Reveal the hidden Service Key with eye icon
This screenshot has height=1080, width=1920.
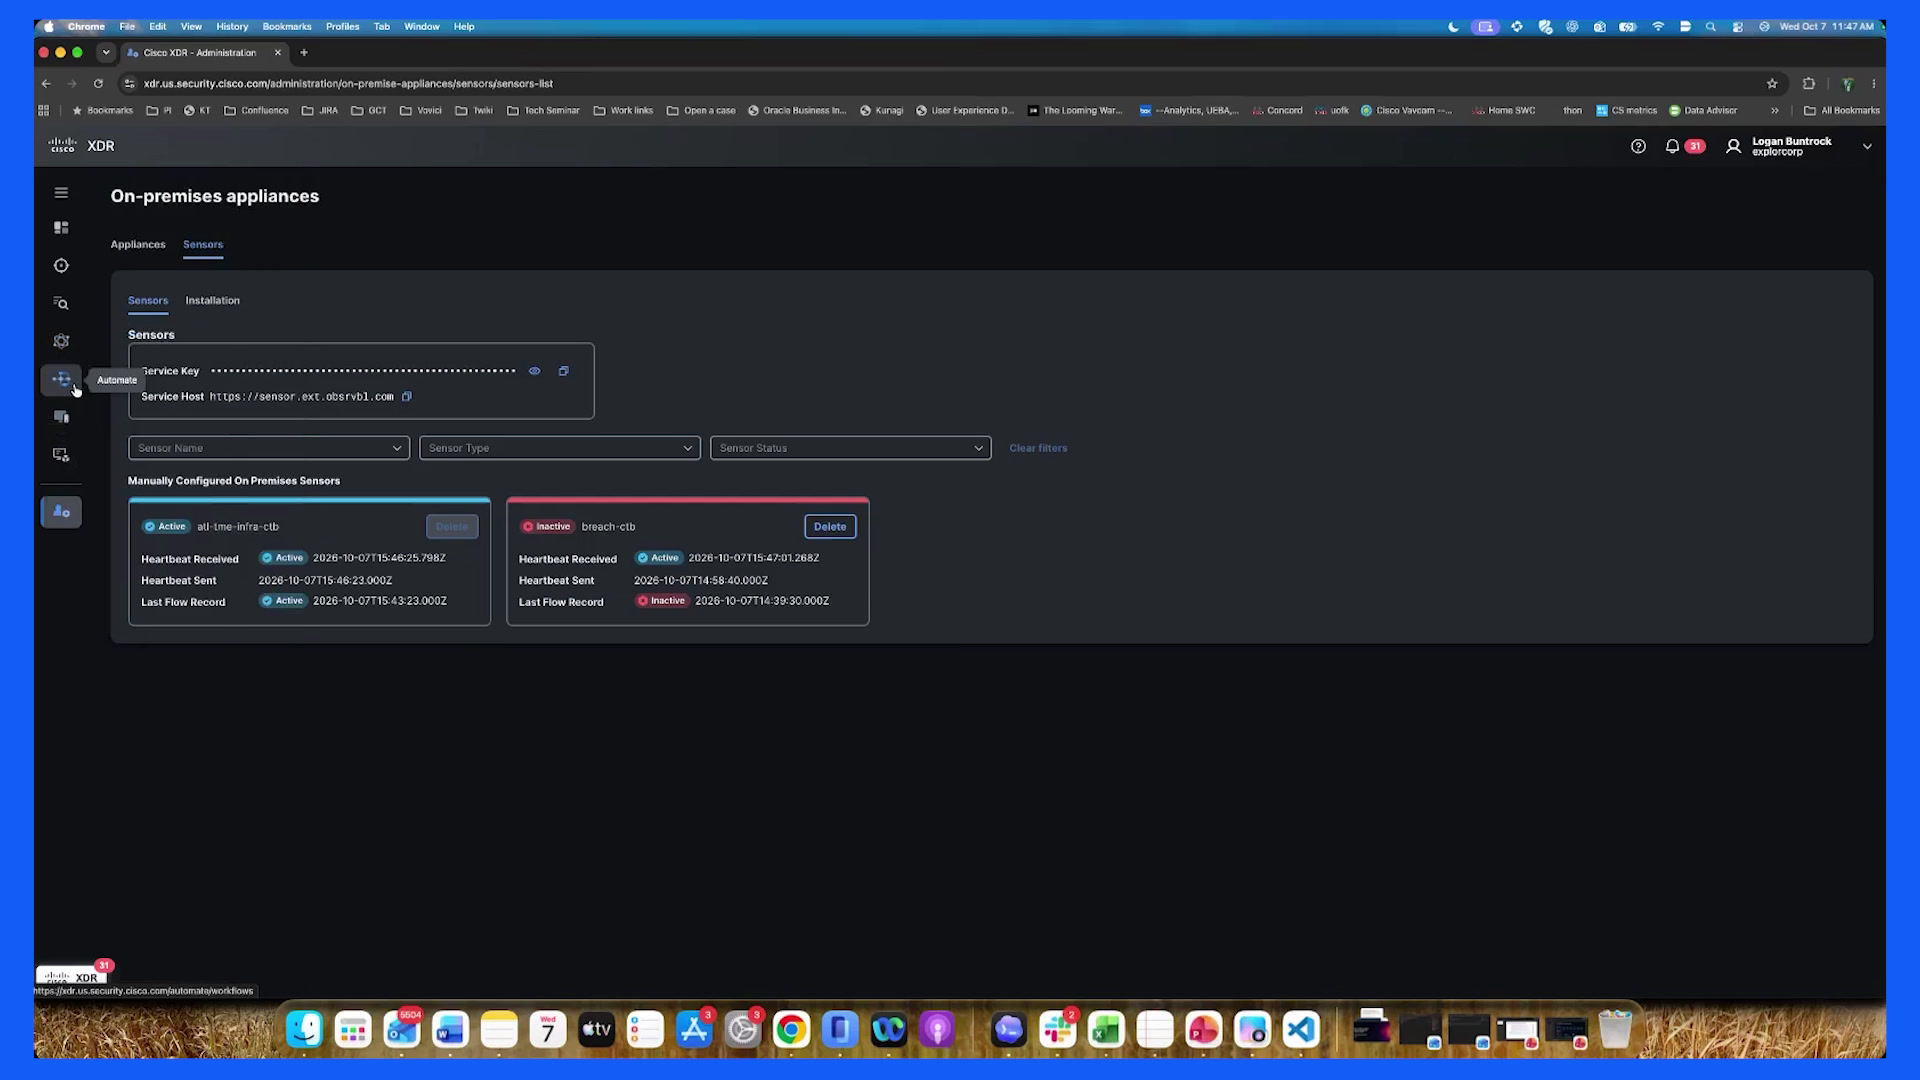click(535, 371)
